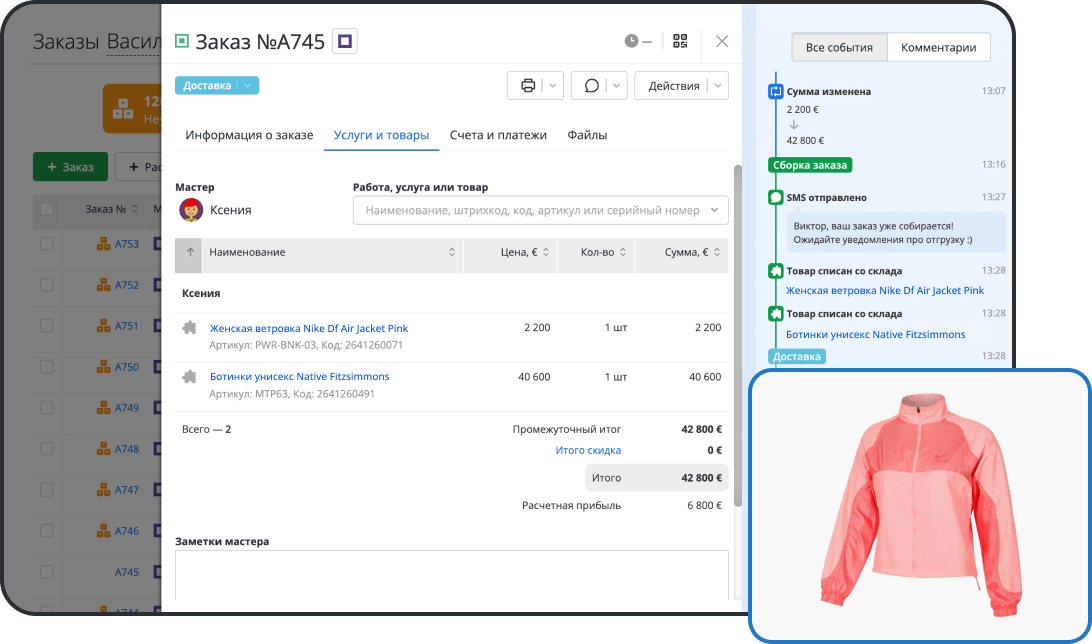Viewport: 1092px width, 644px height.
Task: Open the print options dropdown arrow
Action: tap(554, 86)
